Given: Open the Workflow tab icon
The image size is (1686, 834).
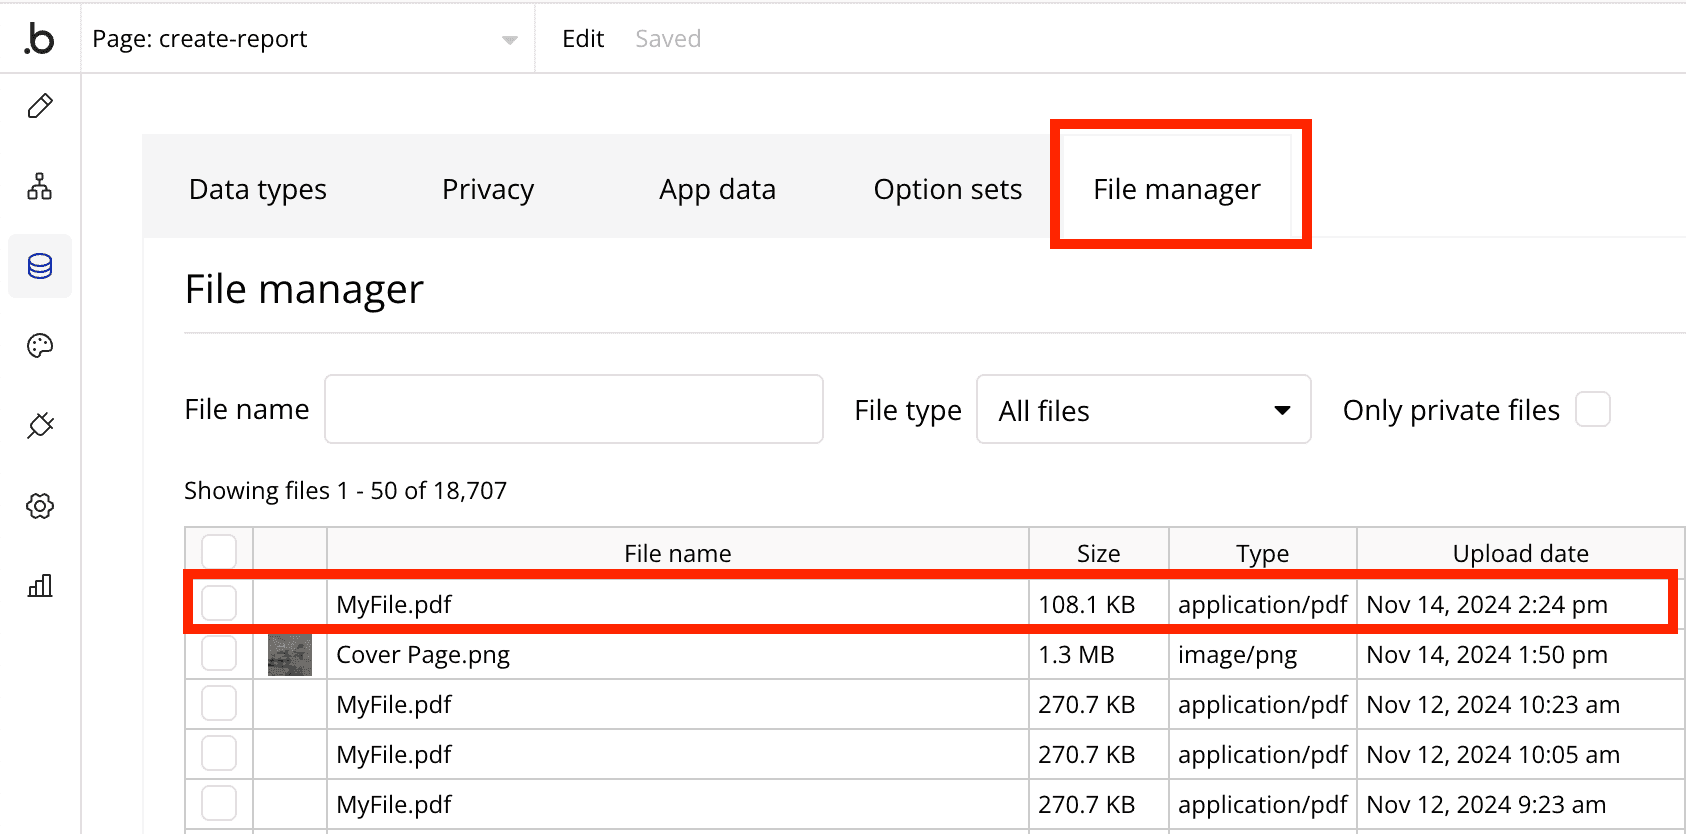Looking at the screenshot, I should pos(40,186).
